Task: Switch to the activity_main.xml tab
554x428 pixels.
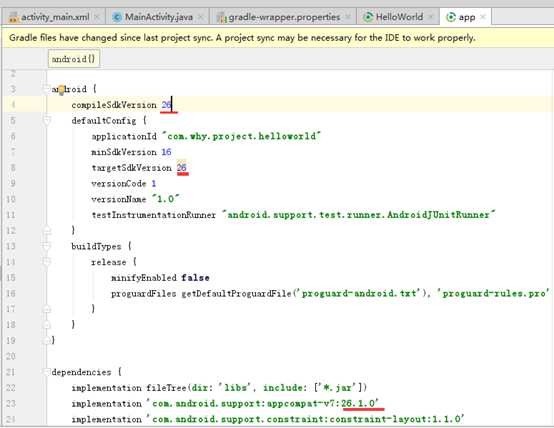Action: pyautogui.click(x=53, y=17)
